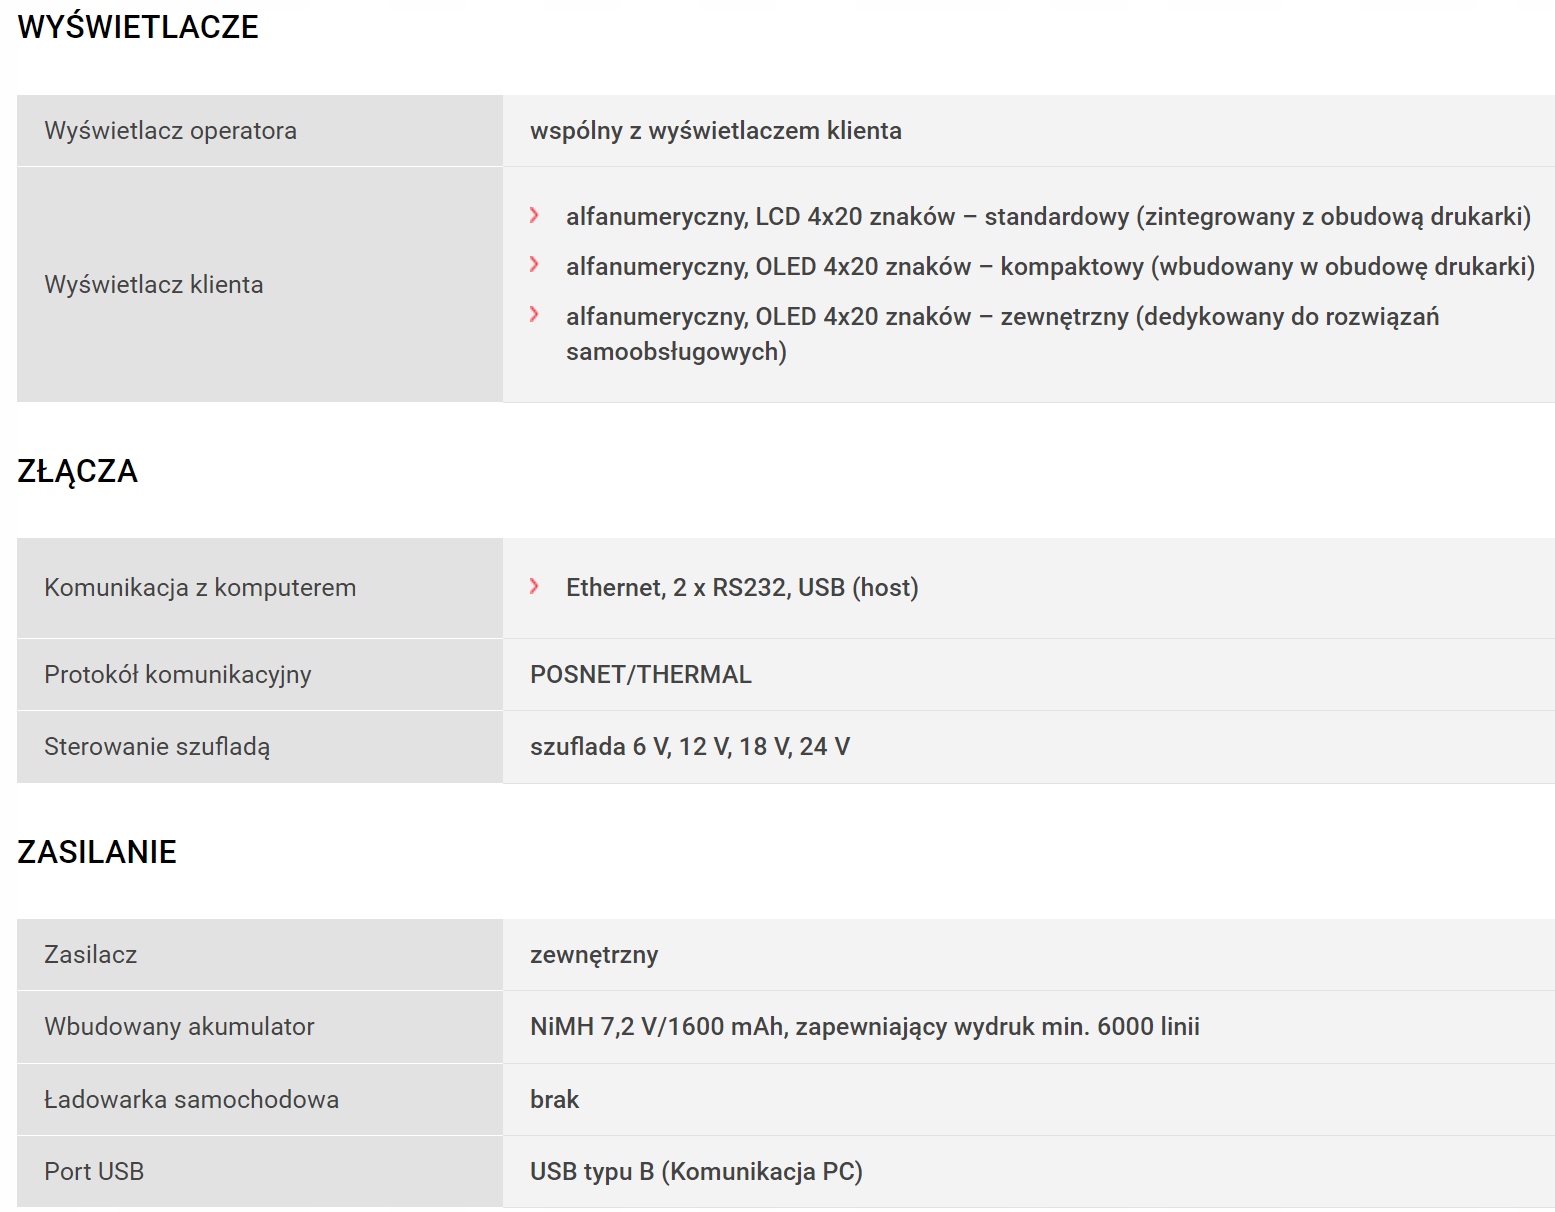Click the red chevron beside LCD 4x20 standardowy
Viewport: 1555px width, 1212px height.
click(534, 215)
